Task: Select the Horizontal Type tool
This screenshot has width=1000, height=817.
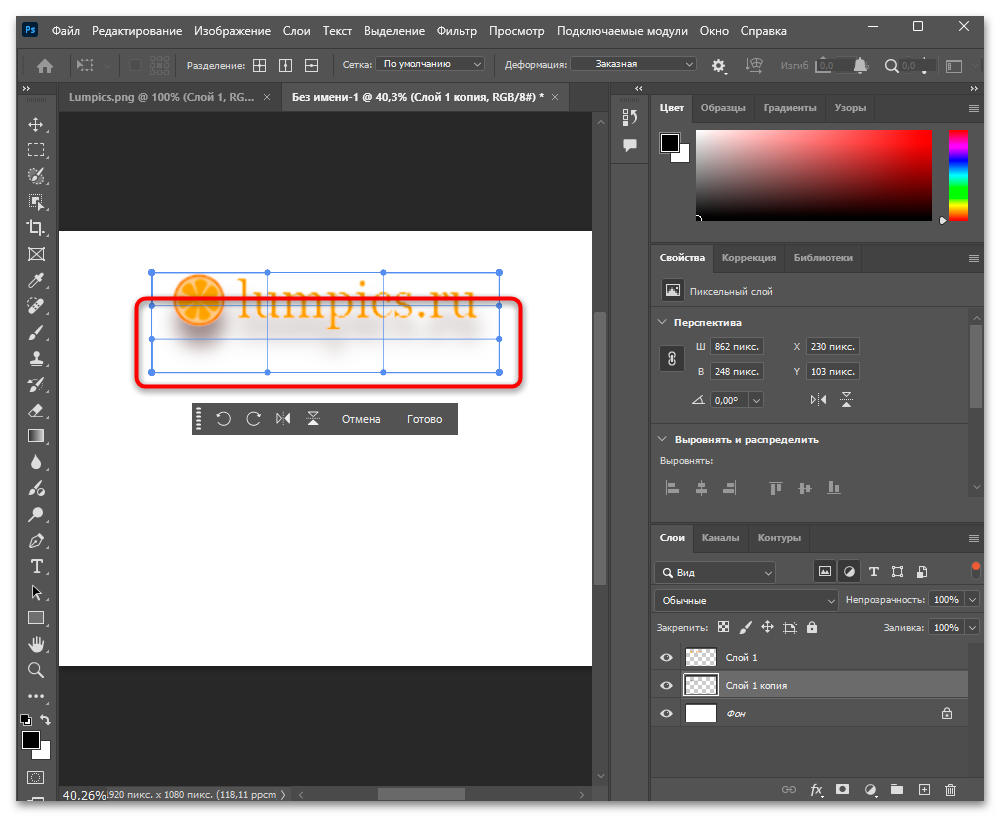Action: point(36,566)
